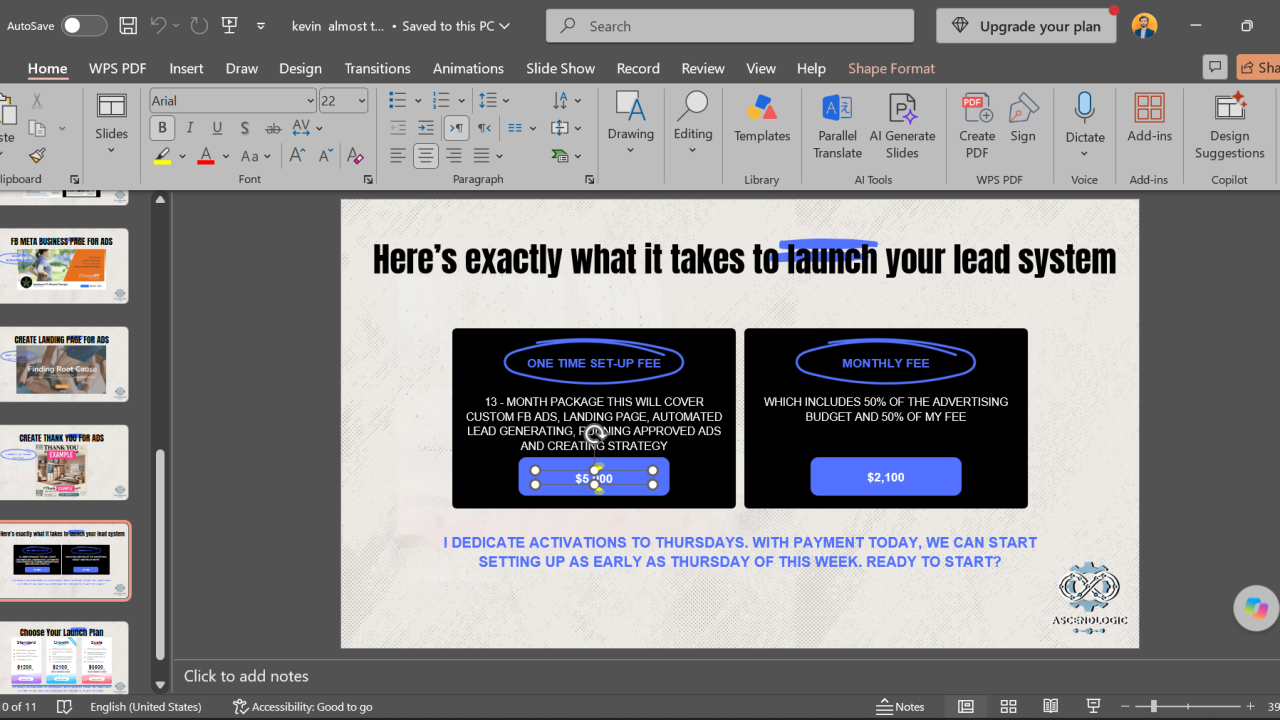Screen dimensions: 1280x720
Task: Switch to the Transitions tab
Action: pos(377,68)
